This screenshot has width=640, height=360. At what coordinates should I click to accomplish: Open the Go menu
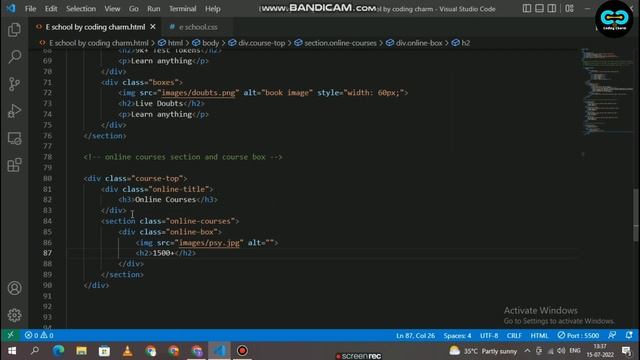pos(133,9)
